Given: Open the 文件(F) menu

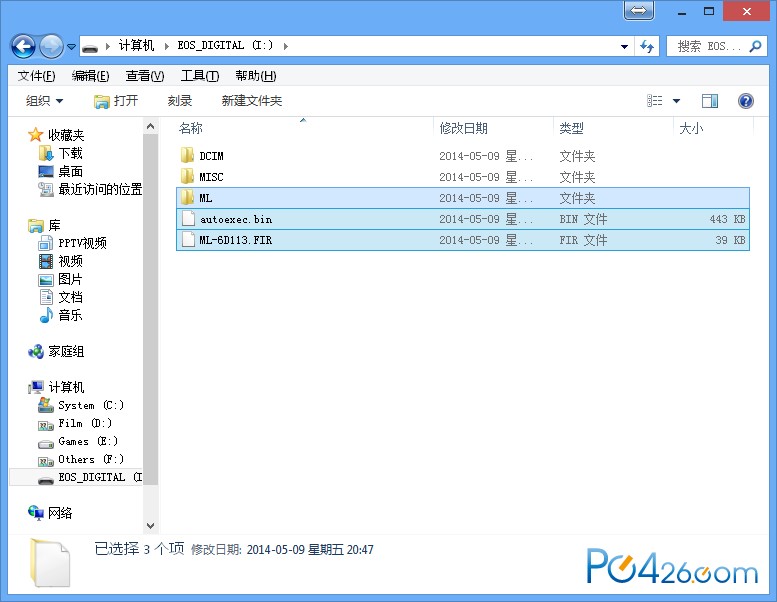Looking at the screenshot, I should click(x=36, y=76).
